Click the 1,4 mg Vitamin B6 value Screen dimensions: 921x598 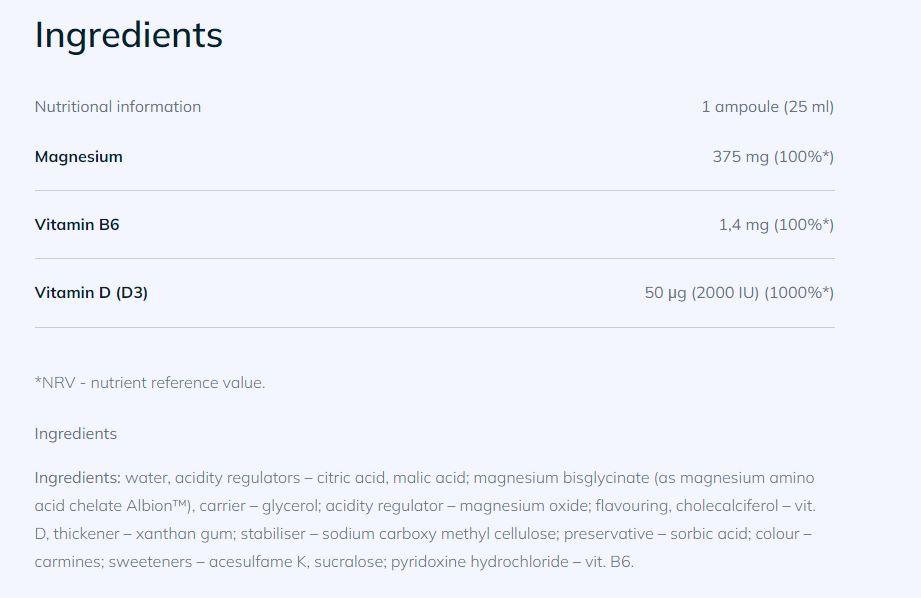[x=776, y=225]
